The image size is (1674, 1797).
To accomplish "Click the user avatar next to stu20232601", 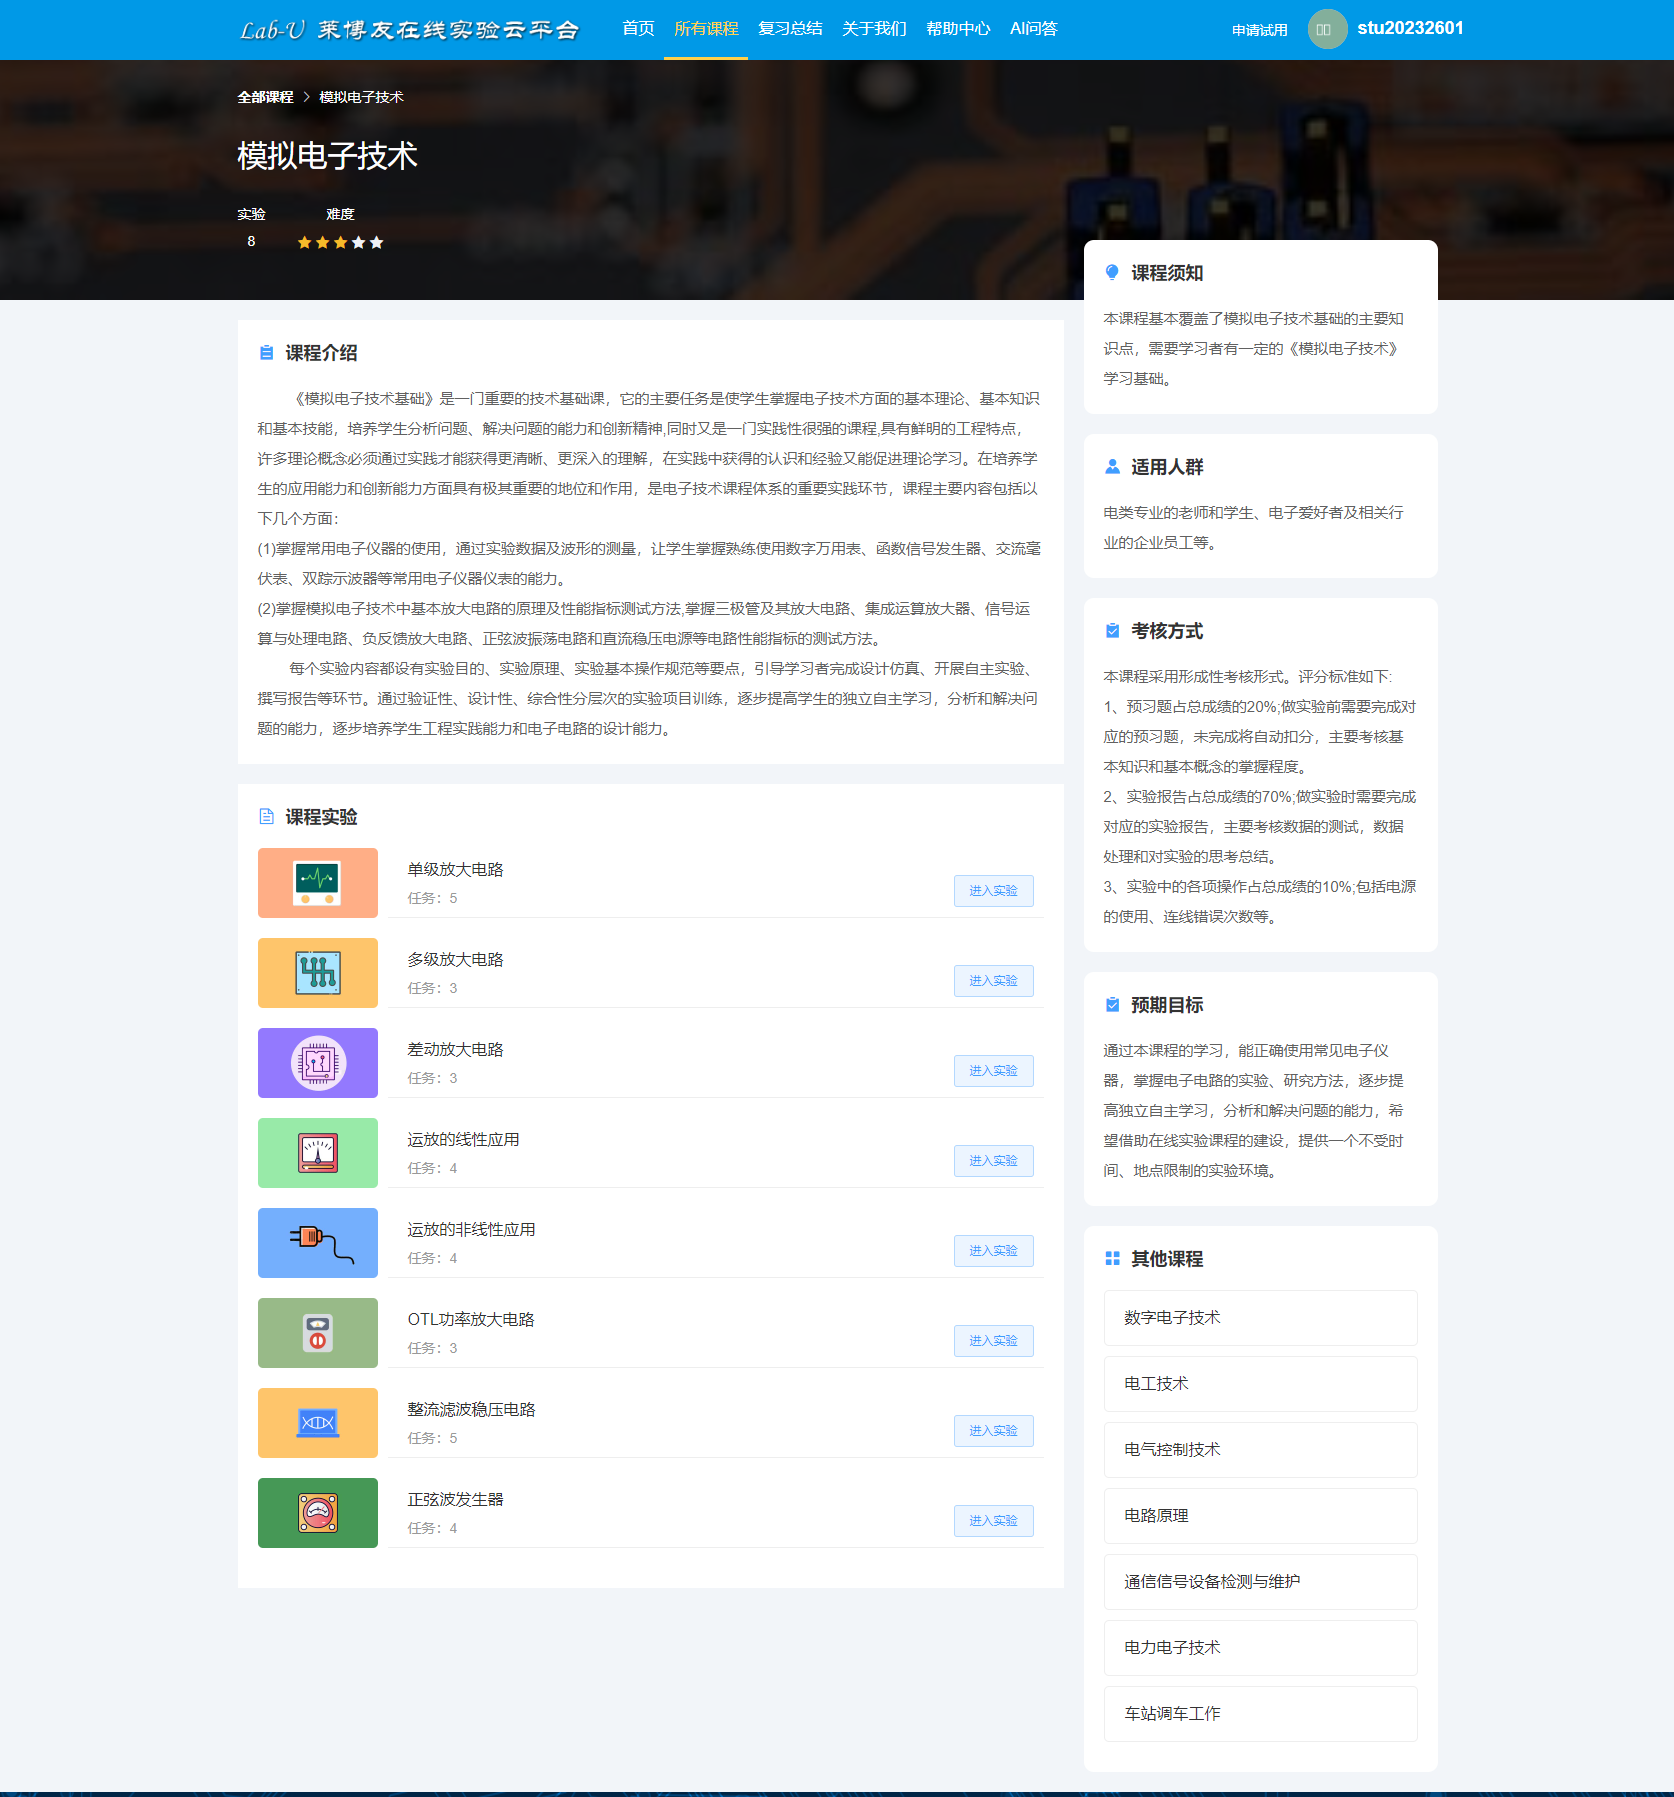I will (1326, 29).
